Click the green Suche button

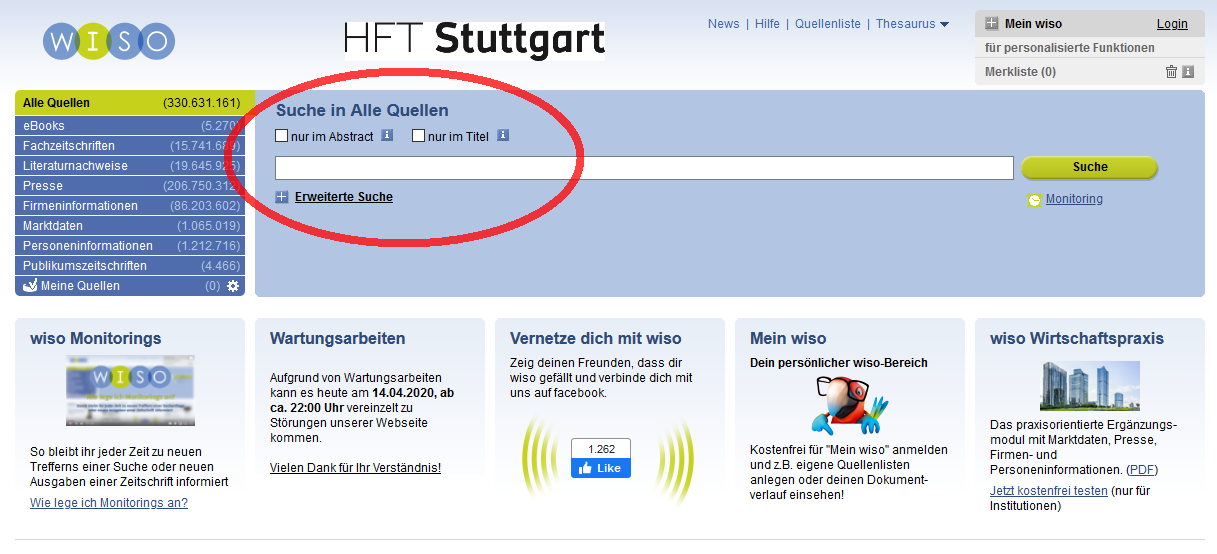(x=1089, y=167)
